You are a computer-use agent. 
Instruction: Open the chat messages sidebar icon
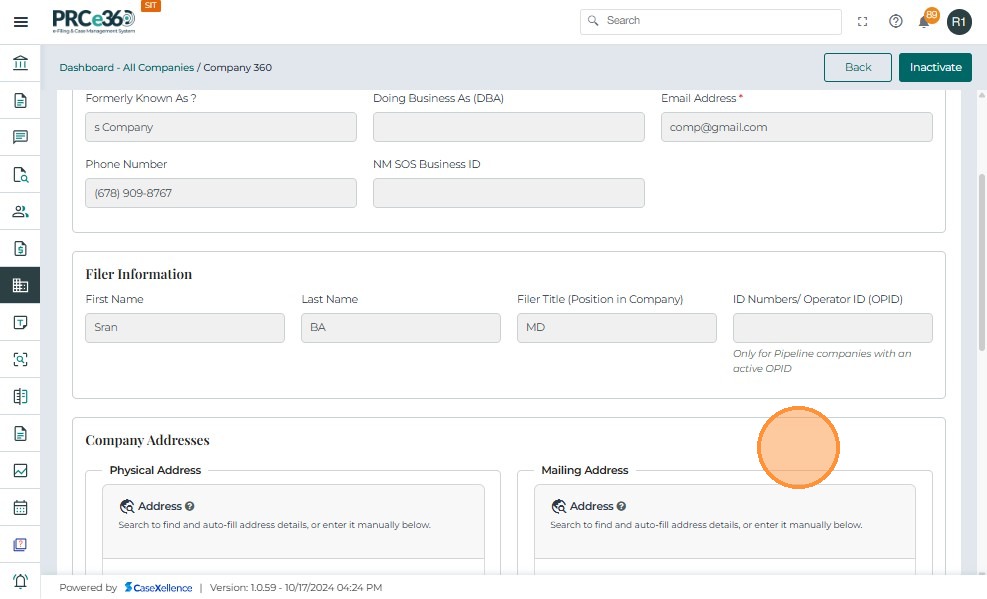(20, 137)
